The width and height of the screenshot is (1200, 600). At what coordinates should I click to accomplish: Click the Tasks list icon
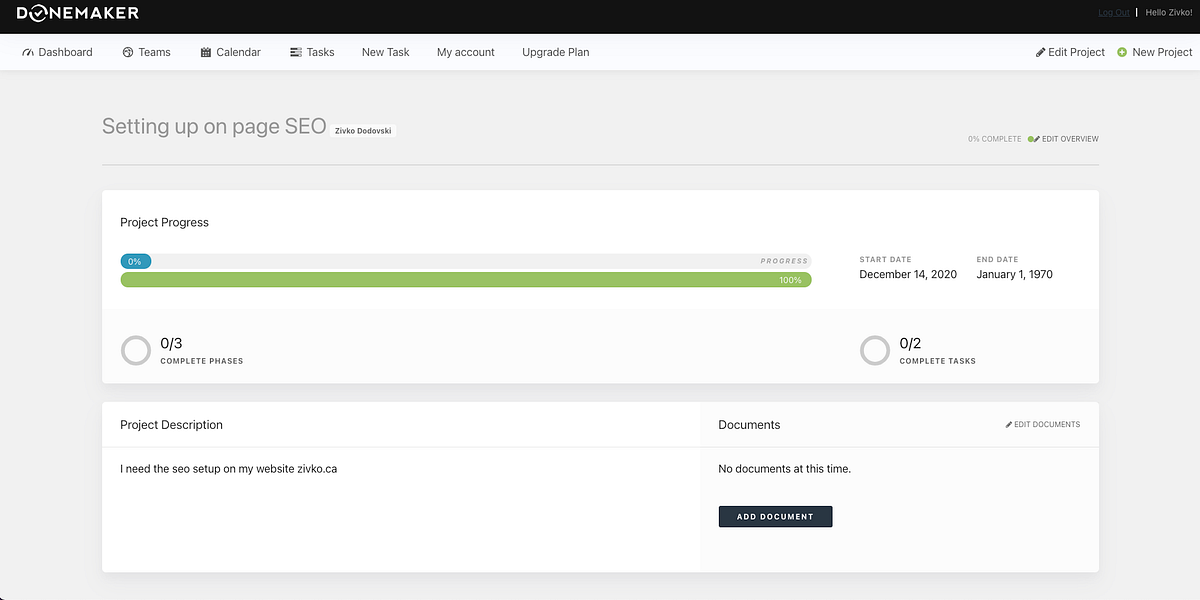[x=296, y=52]
